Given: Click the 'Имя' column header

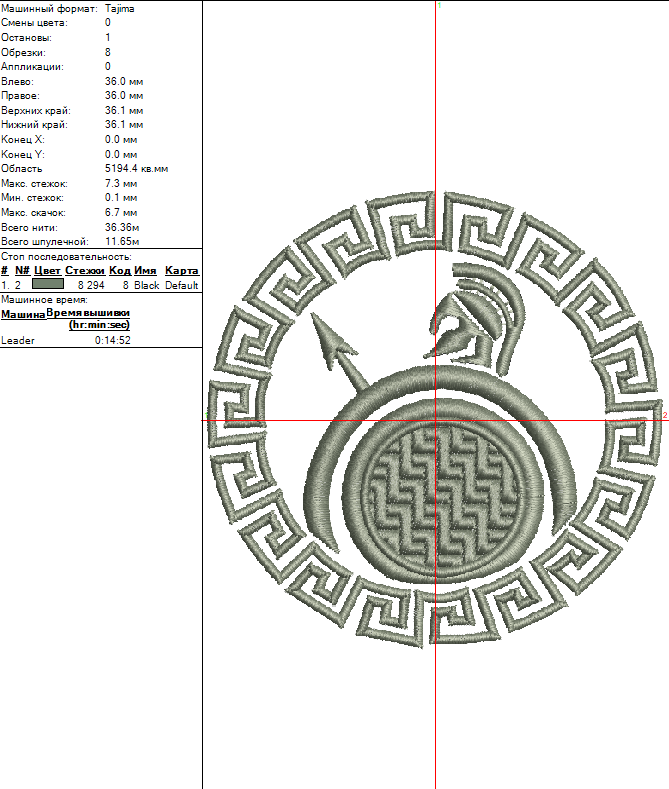Looking at the screenshot, I should pyautogui.click(x=145, y=271).
